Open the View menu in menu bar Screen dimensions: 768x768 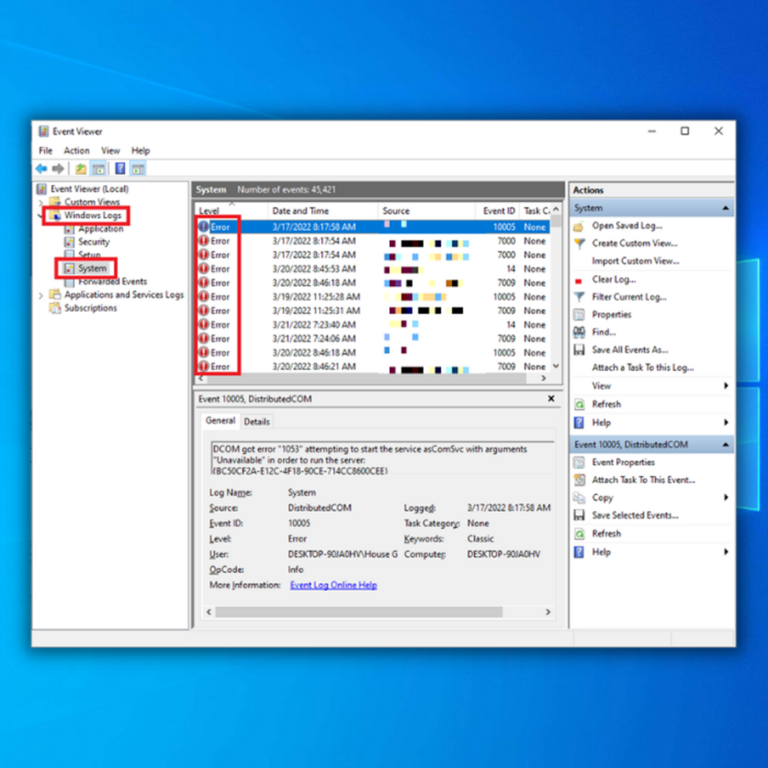(x=111, y=151)
